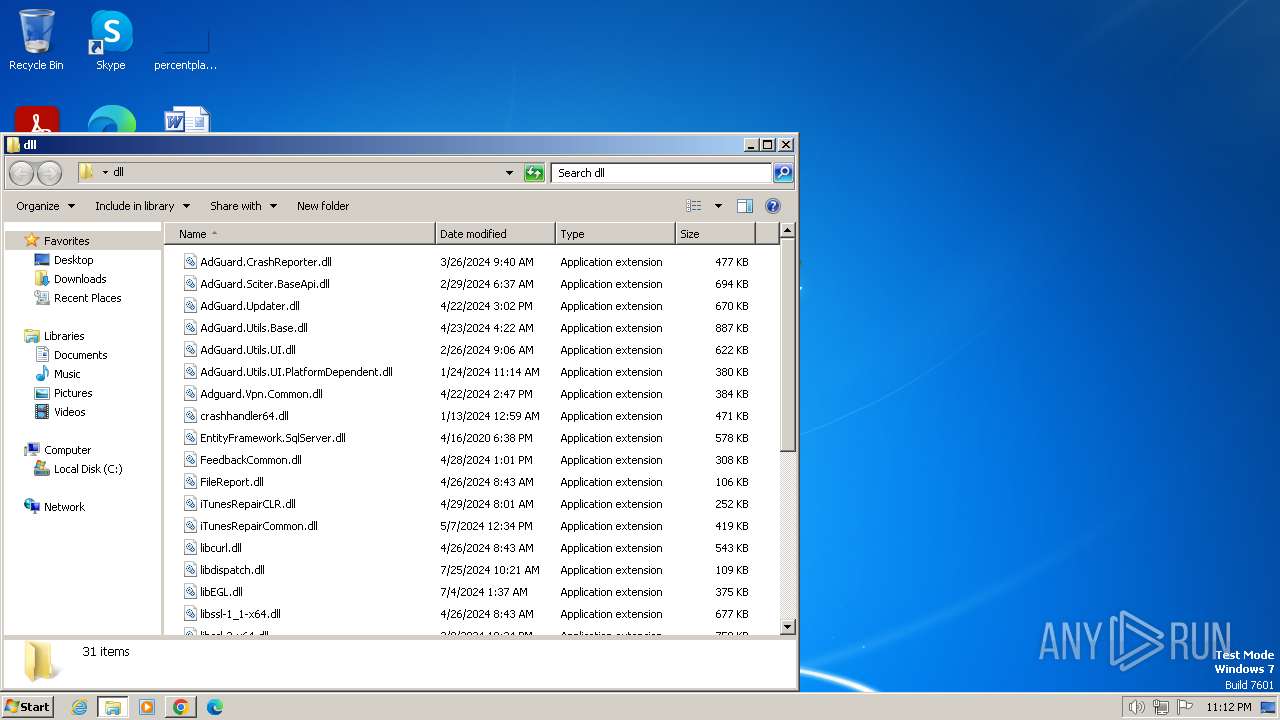
Task: Click the file list scroll up arrow
Action: pyautogui.click(x=787, y=231)
